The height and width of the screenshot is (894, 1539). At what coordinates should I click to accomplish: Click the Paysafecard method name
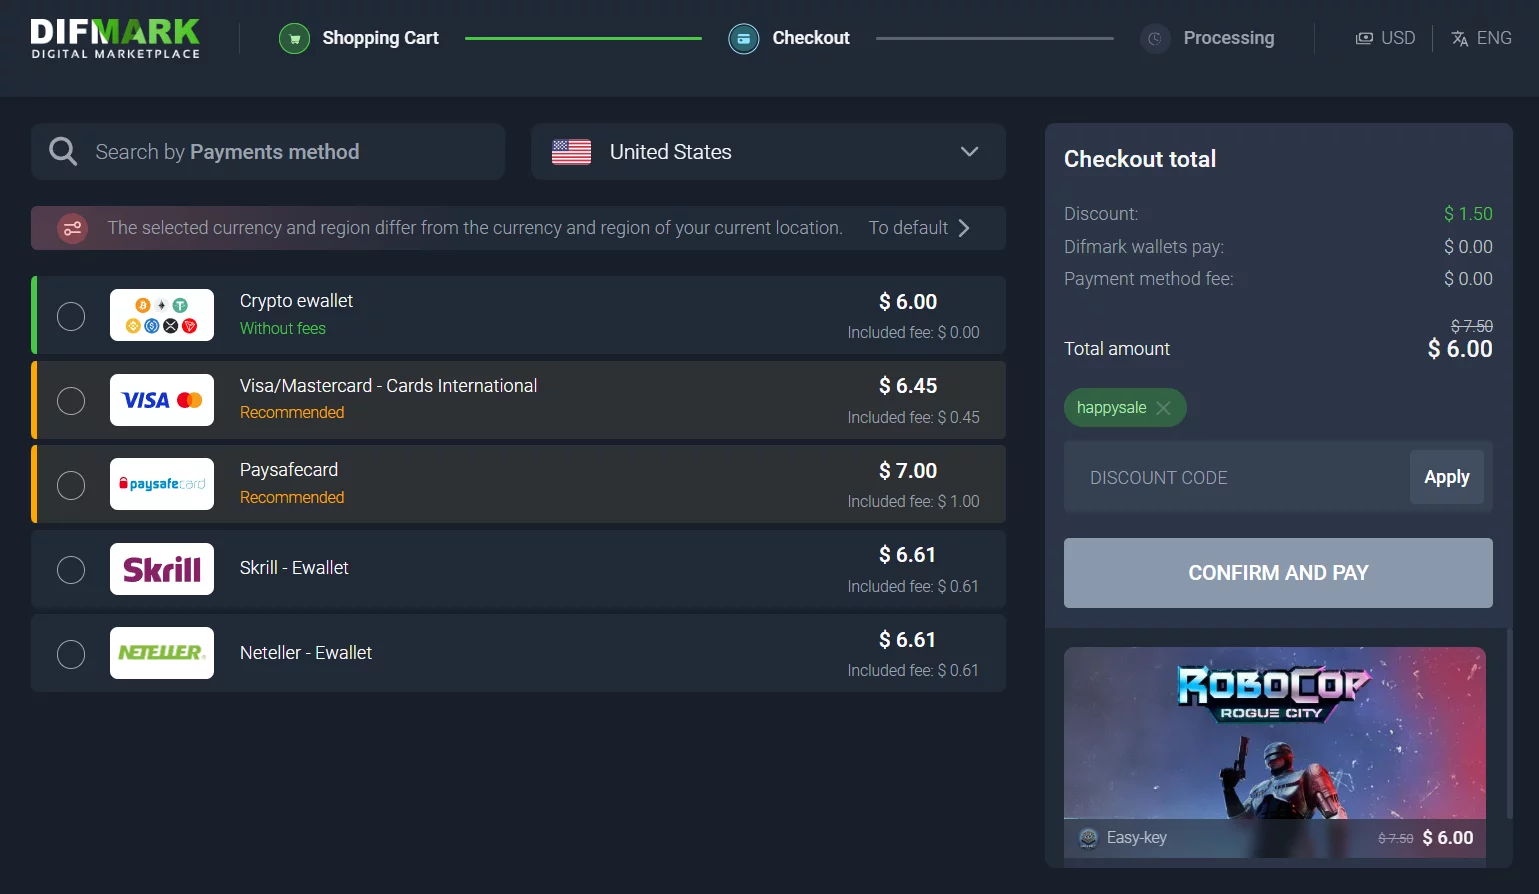[x=289, y=470]
